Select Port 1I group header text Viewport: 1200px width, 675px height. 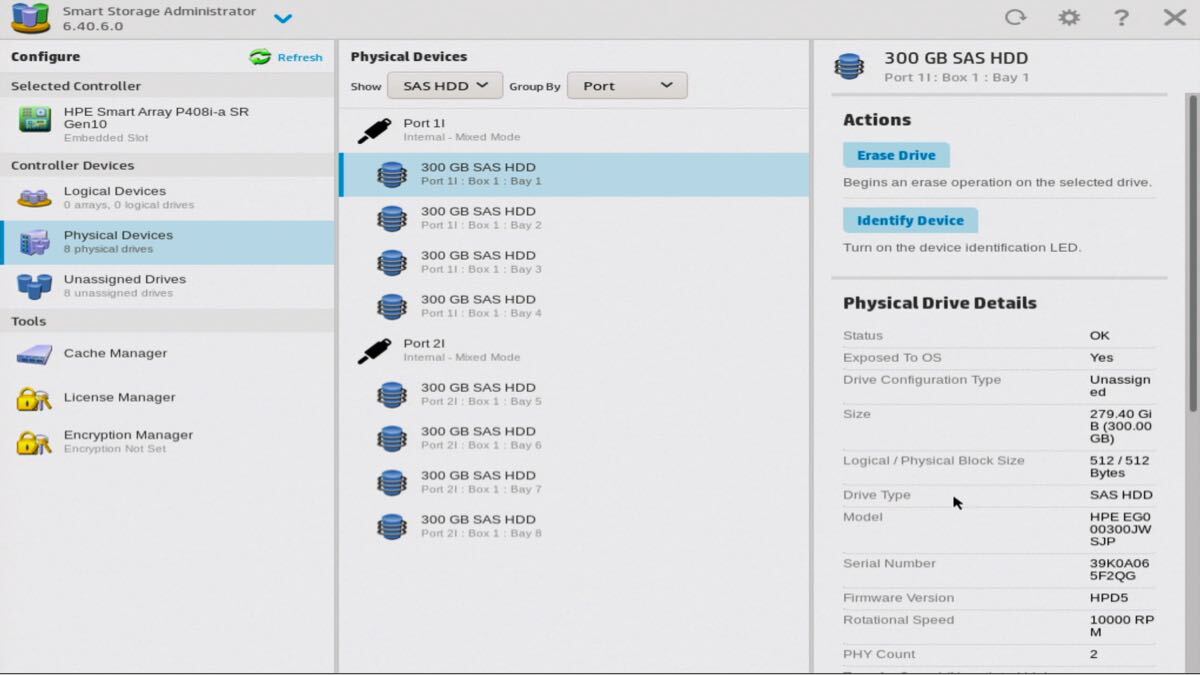[x=424, y=123]
